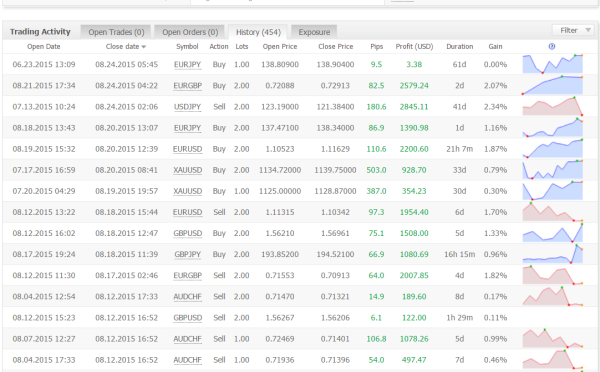View sparkline chart for 1508.00 profit trade
Viewport: 600px width, 372px height.
(x=553, y=233)
